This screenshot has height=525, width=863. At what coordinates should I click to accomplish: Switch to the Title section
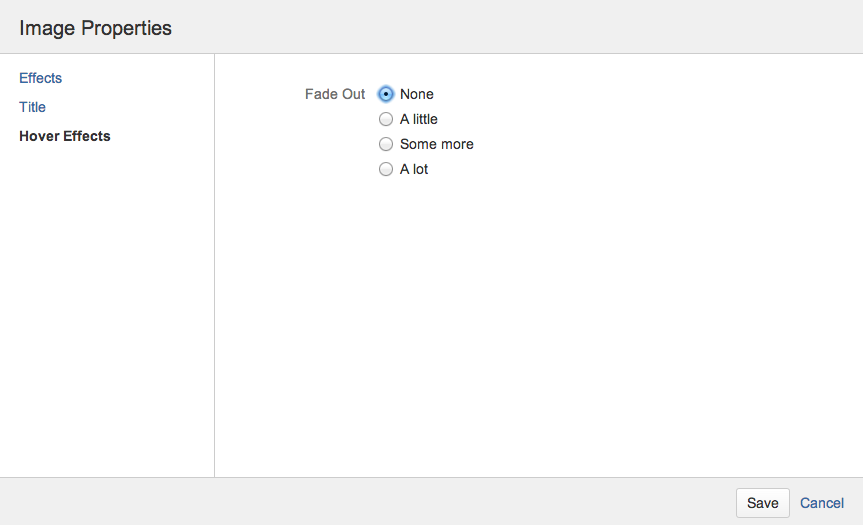coord(33,107)
